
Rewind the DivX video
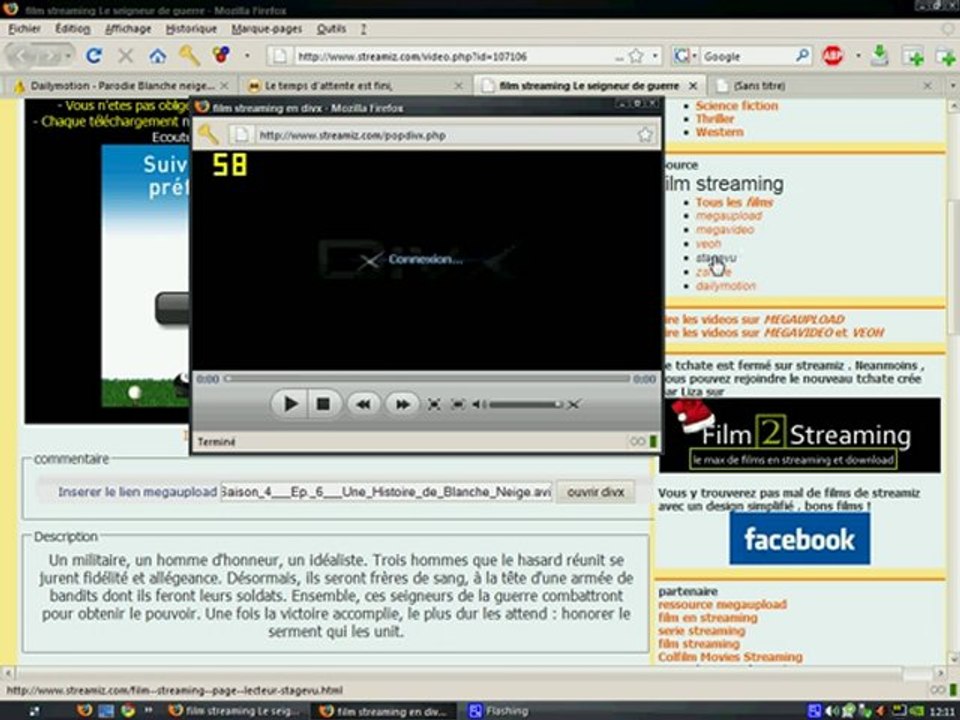pyautogui.click(x=363, y=404)
